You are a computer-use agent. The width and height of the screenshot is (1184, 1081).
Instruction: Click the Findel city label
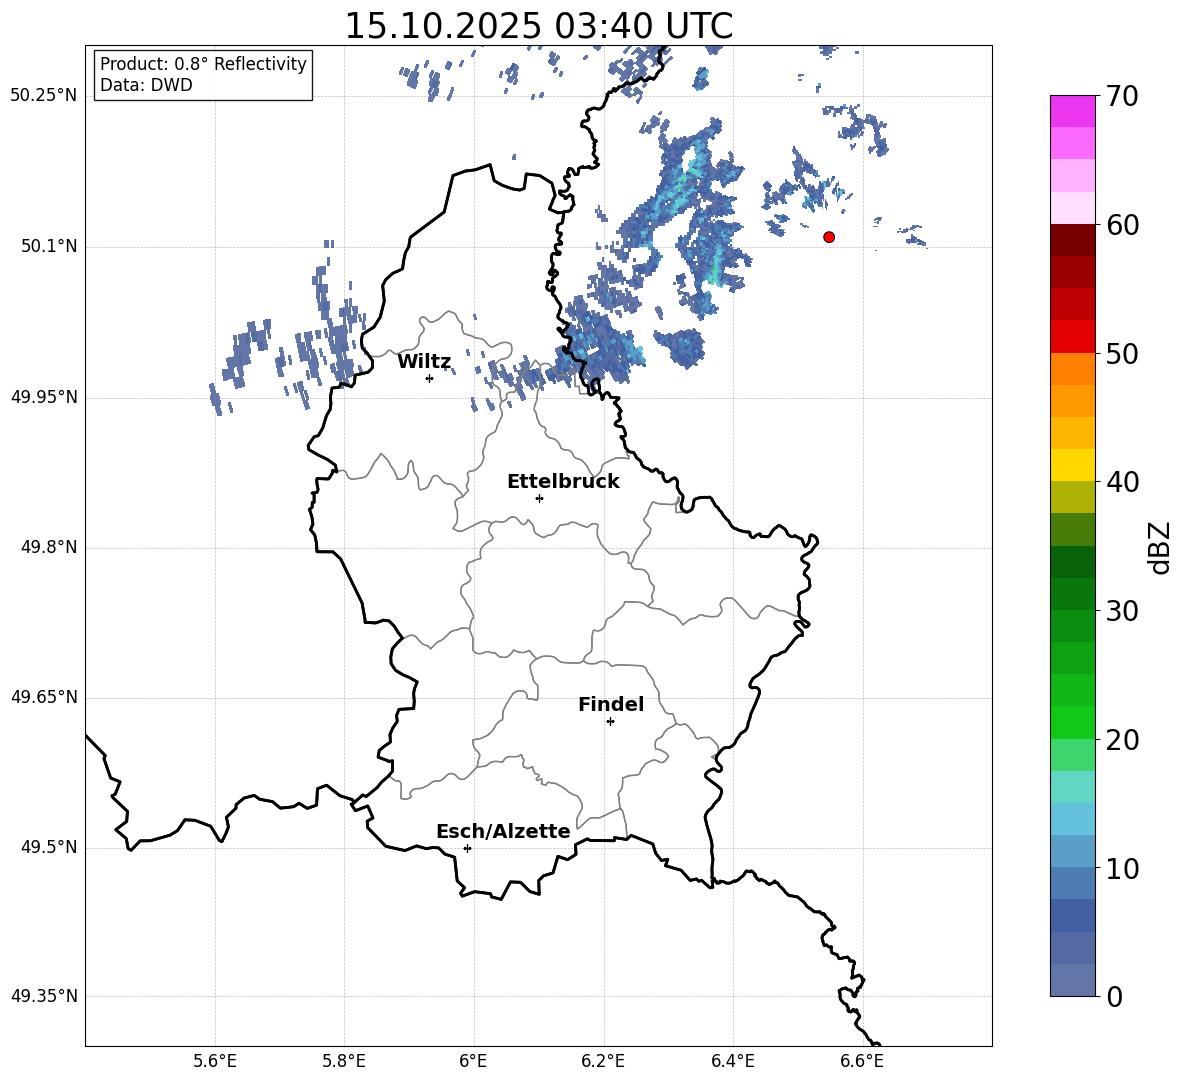tap(611, 704)
